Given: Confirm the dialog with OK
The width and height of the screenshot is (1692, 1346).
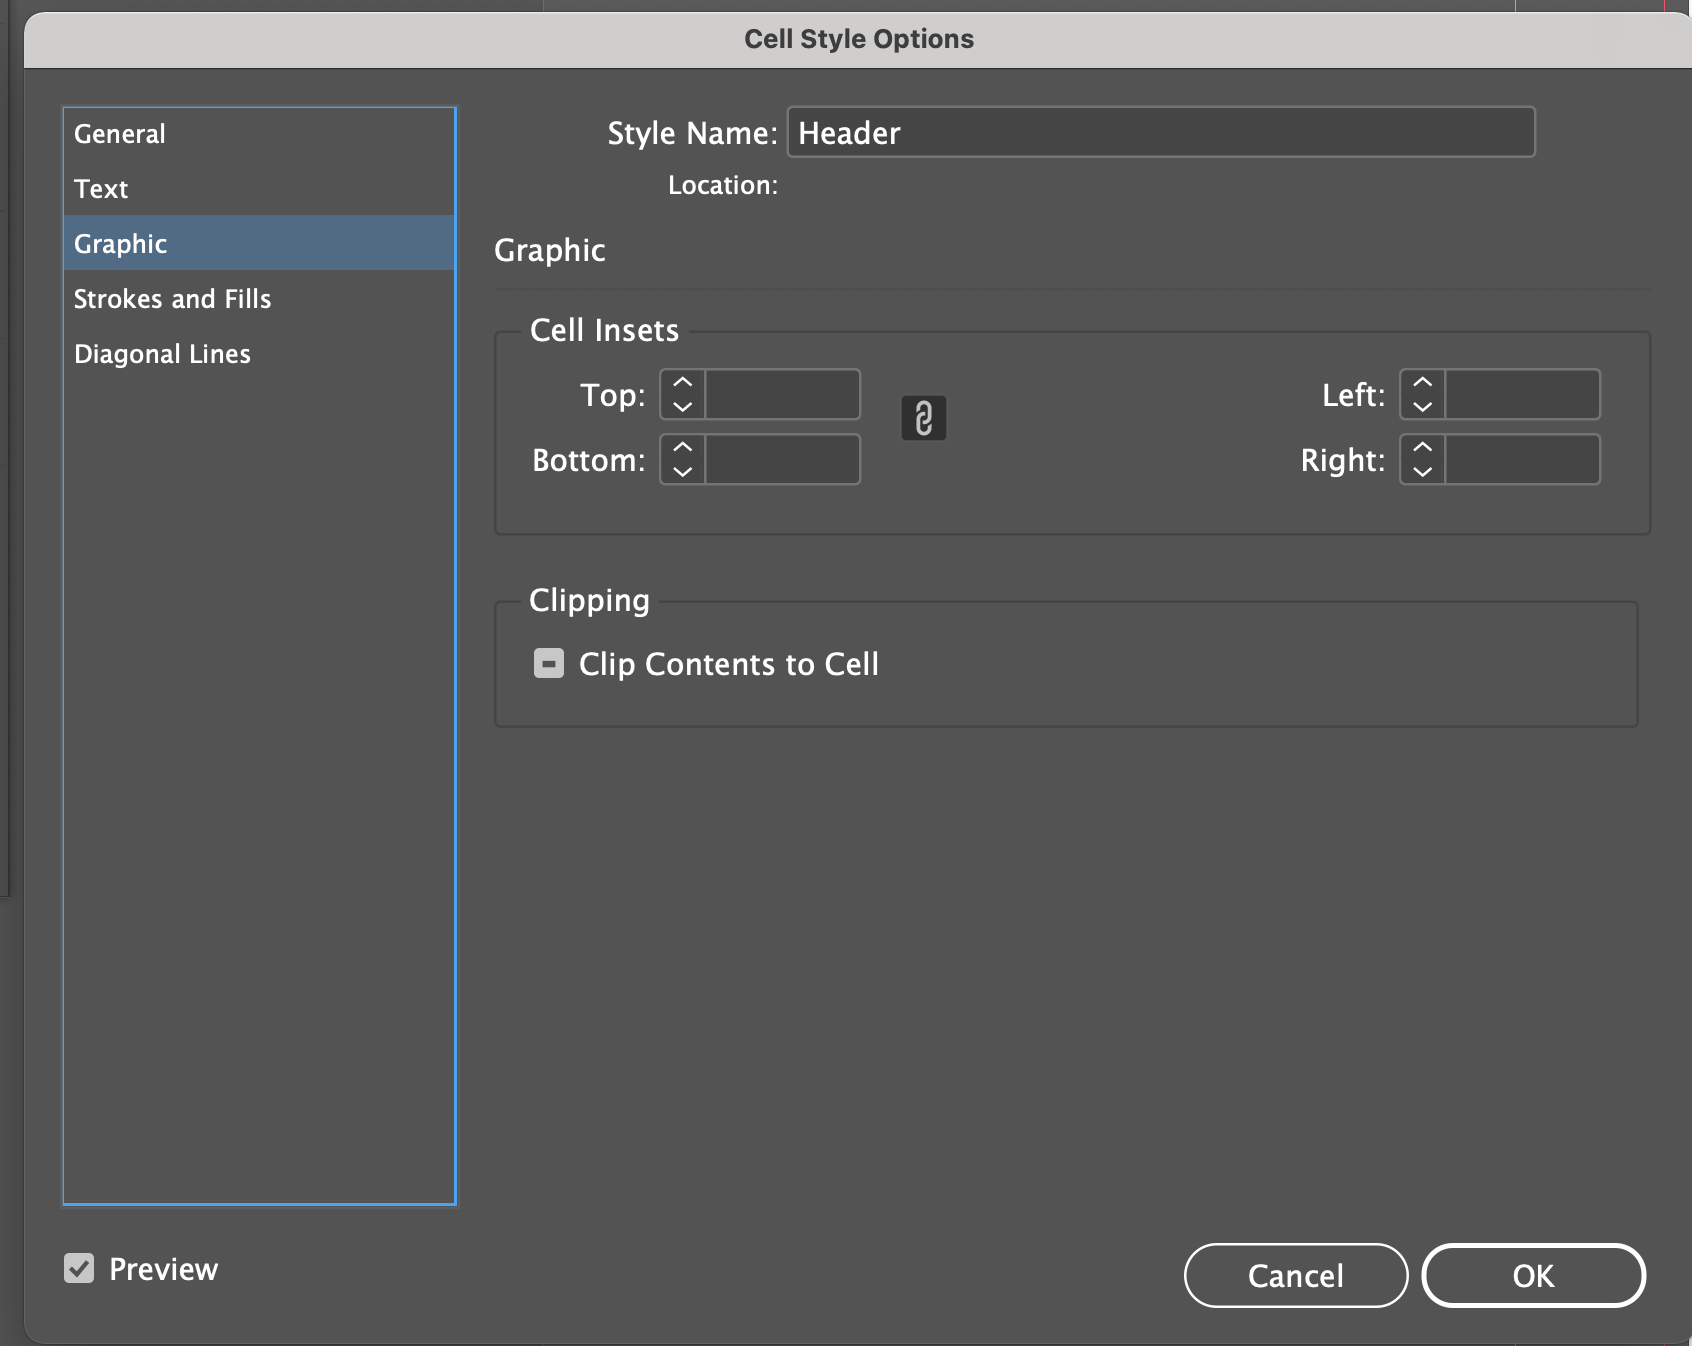Looking at the screenshot, I should (x=1533, y=1275).
